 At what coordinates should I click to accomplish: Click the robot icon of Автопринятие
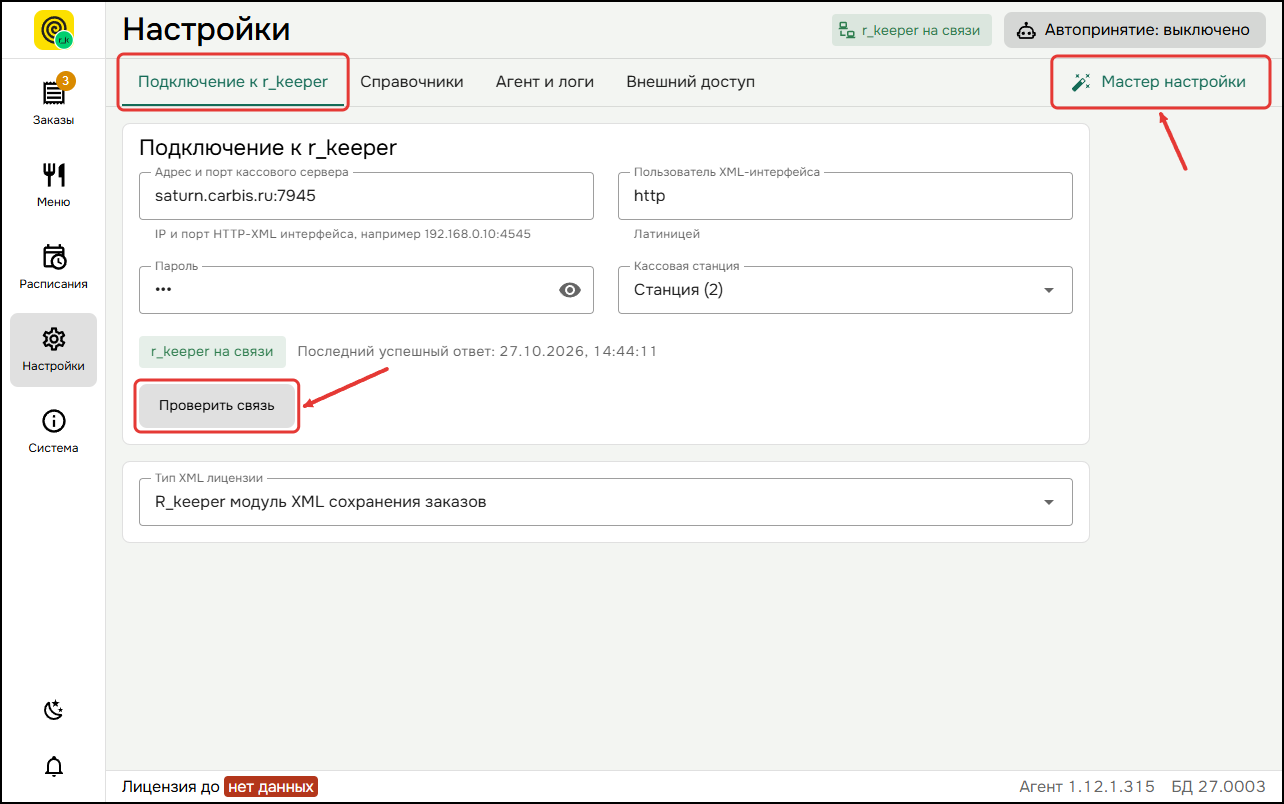(x=1026, y=30)
